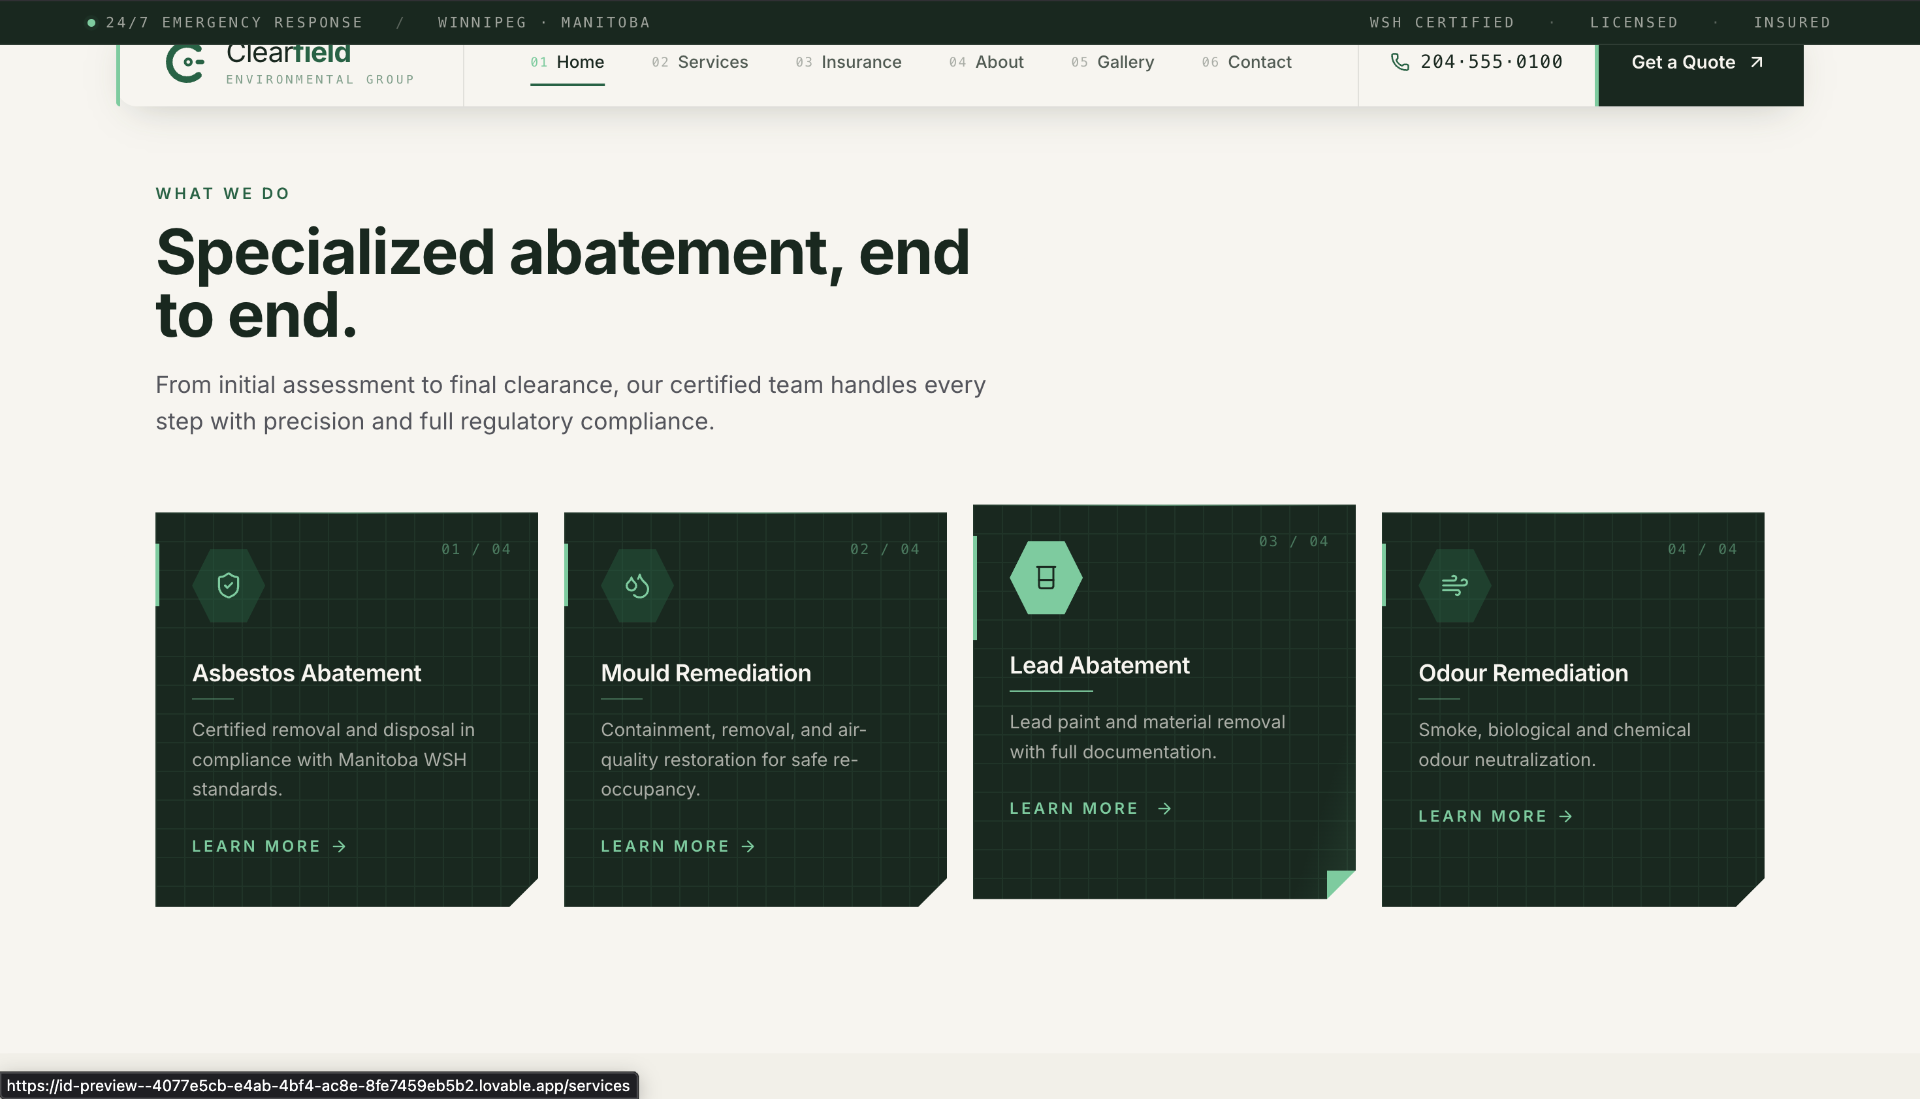The height and width of the screenshot is (1099, 1920).
Task: Click 'INSURED' in the top bar
Action: 1792,22
